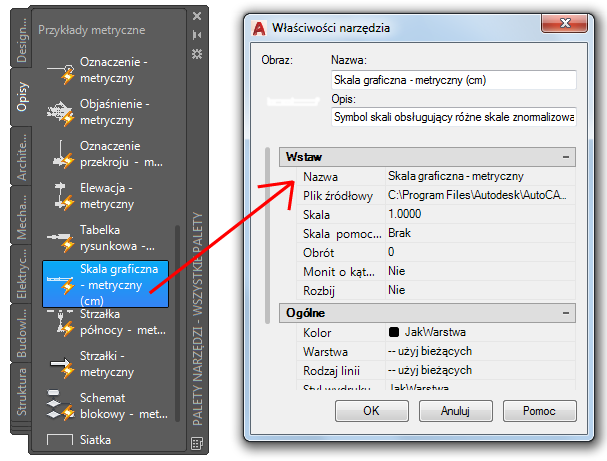This screenshot has height=461, width=607.
Task: Click the Rodzaj linii property label
Action: pyautogui.click(x=331, y=371)
